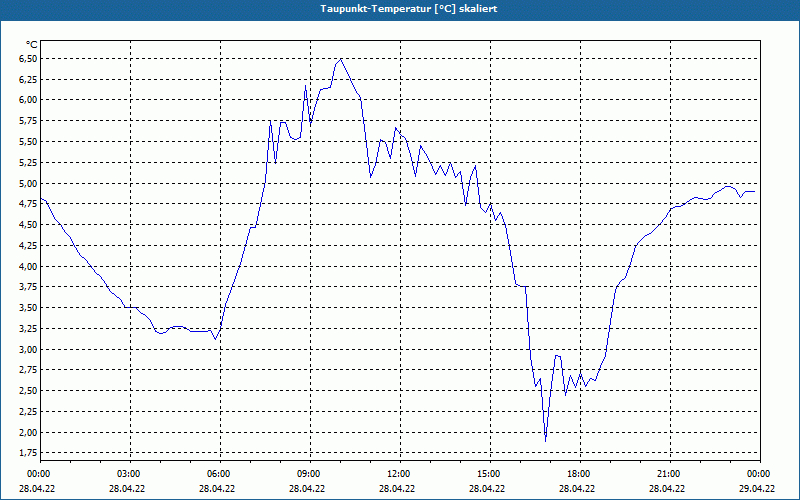Click the curve's lowest dip below 2,00
The image size is (800, 500).
pyautogui.click(x=545, y=441)
